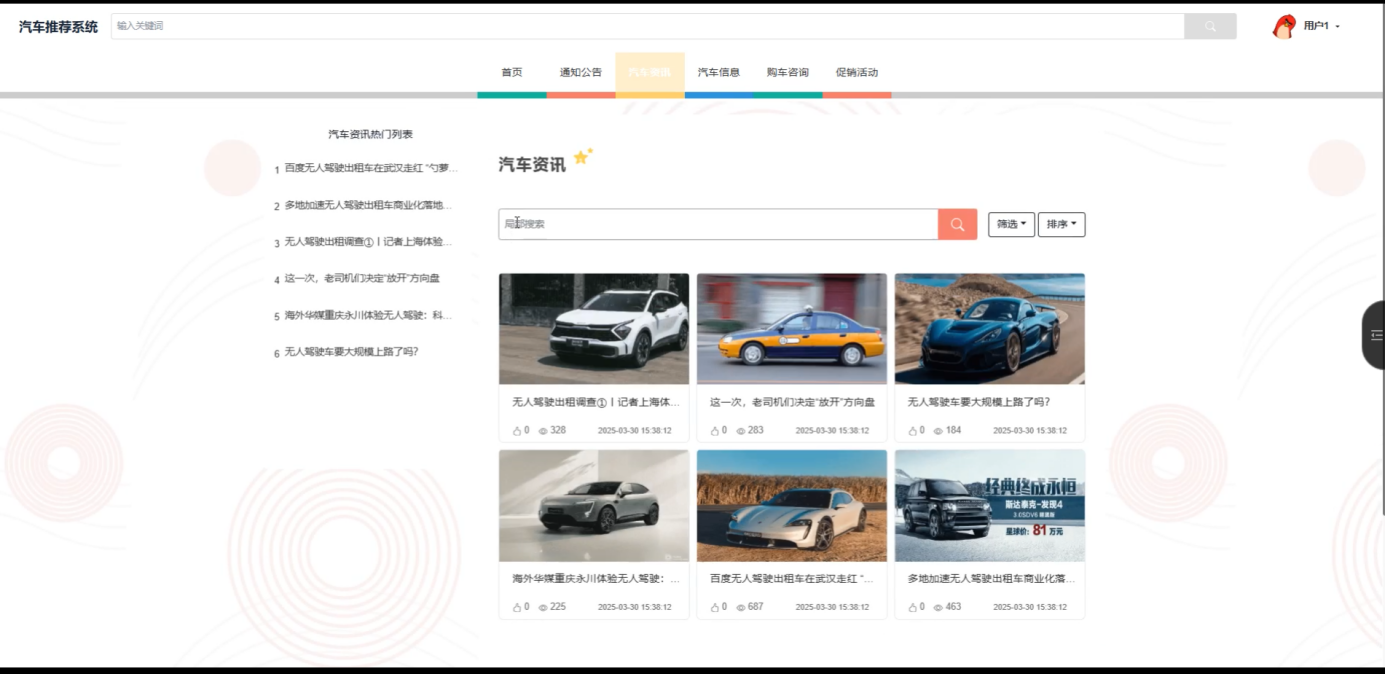1385x674 pixels.
Task: Click the star icon beside 汽车资讯 heading
Action: tap(582, 156)
